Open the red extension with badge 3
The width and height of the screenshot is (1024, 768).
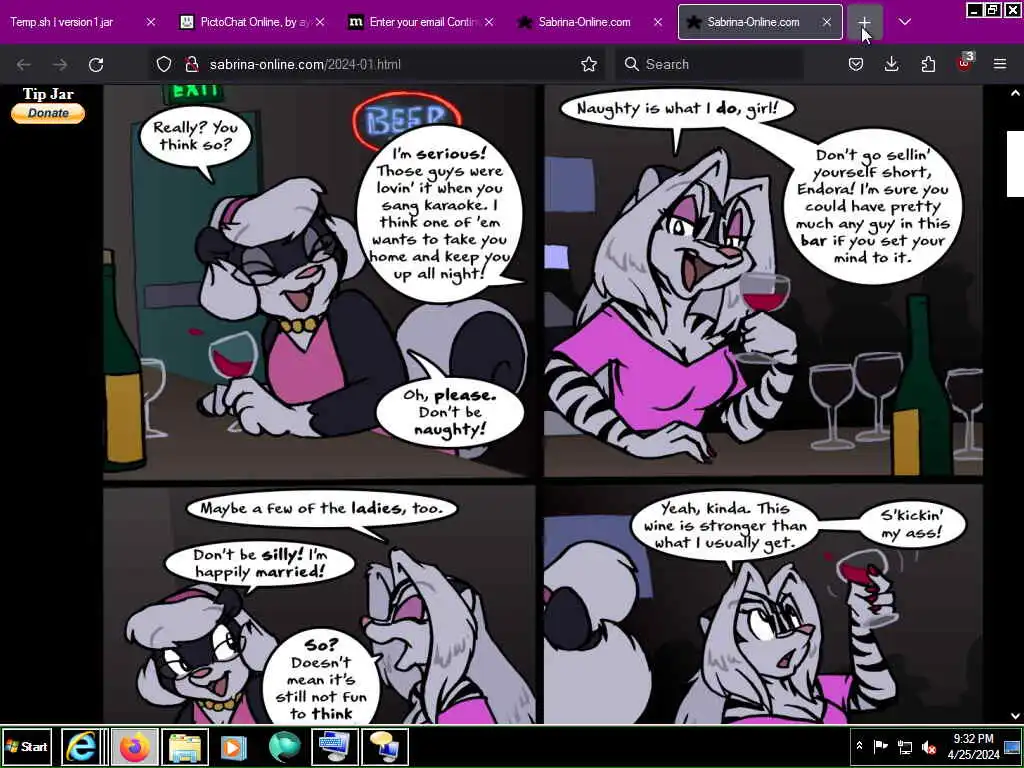pyautogui.click(x=965, y=63)
